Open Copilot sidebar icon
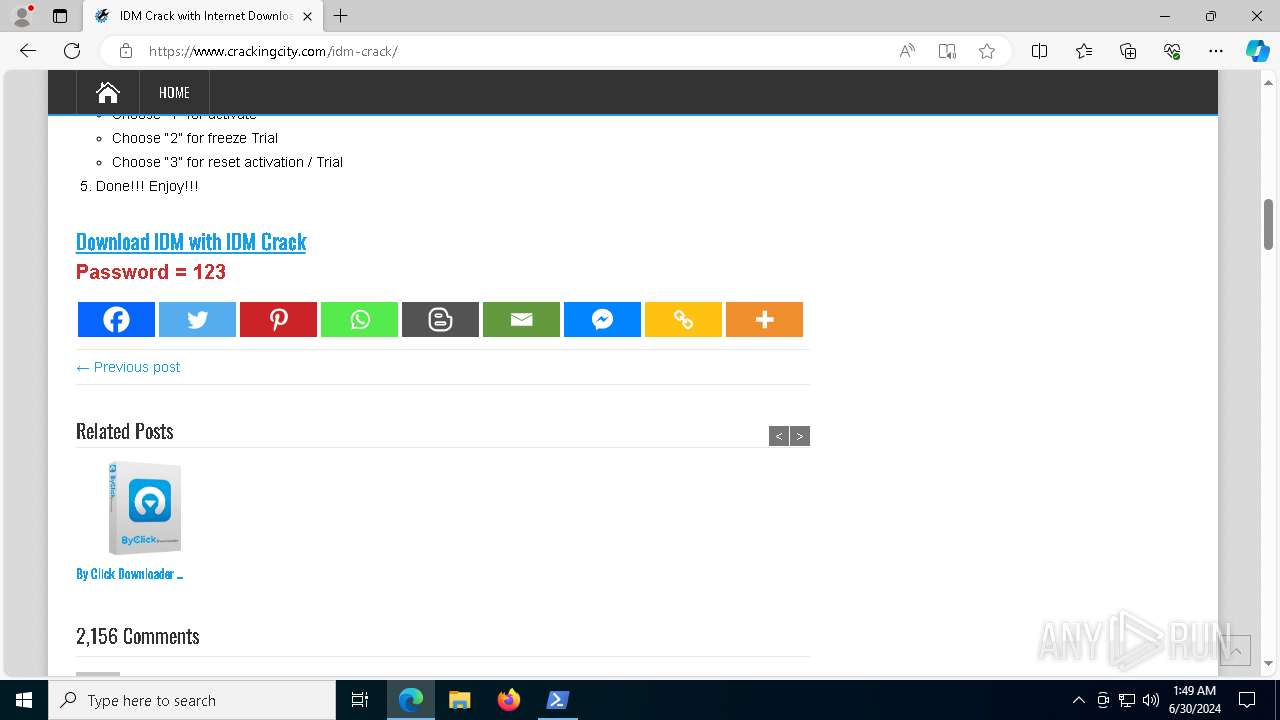The width and height of the screenshot is (1280, 720). pyautogui.click(x=1257, y=51)
